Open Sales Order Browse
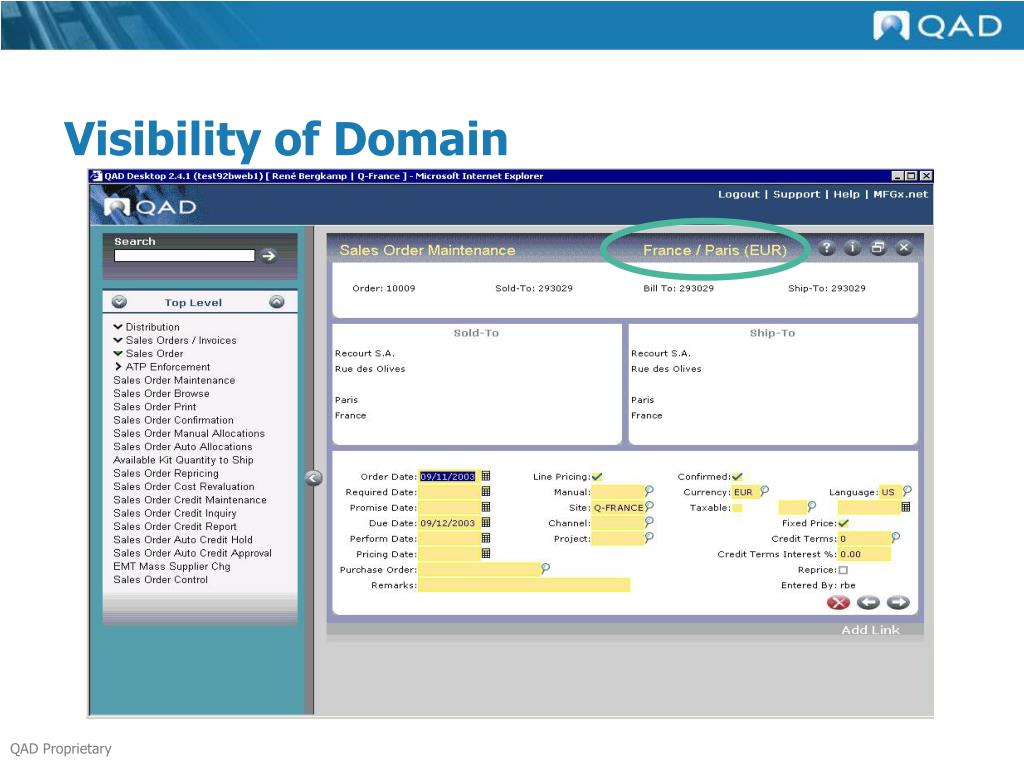Screen dimensions: 1024x768 click(x=161, y=393)
